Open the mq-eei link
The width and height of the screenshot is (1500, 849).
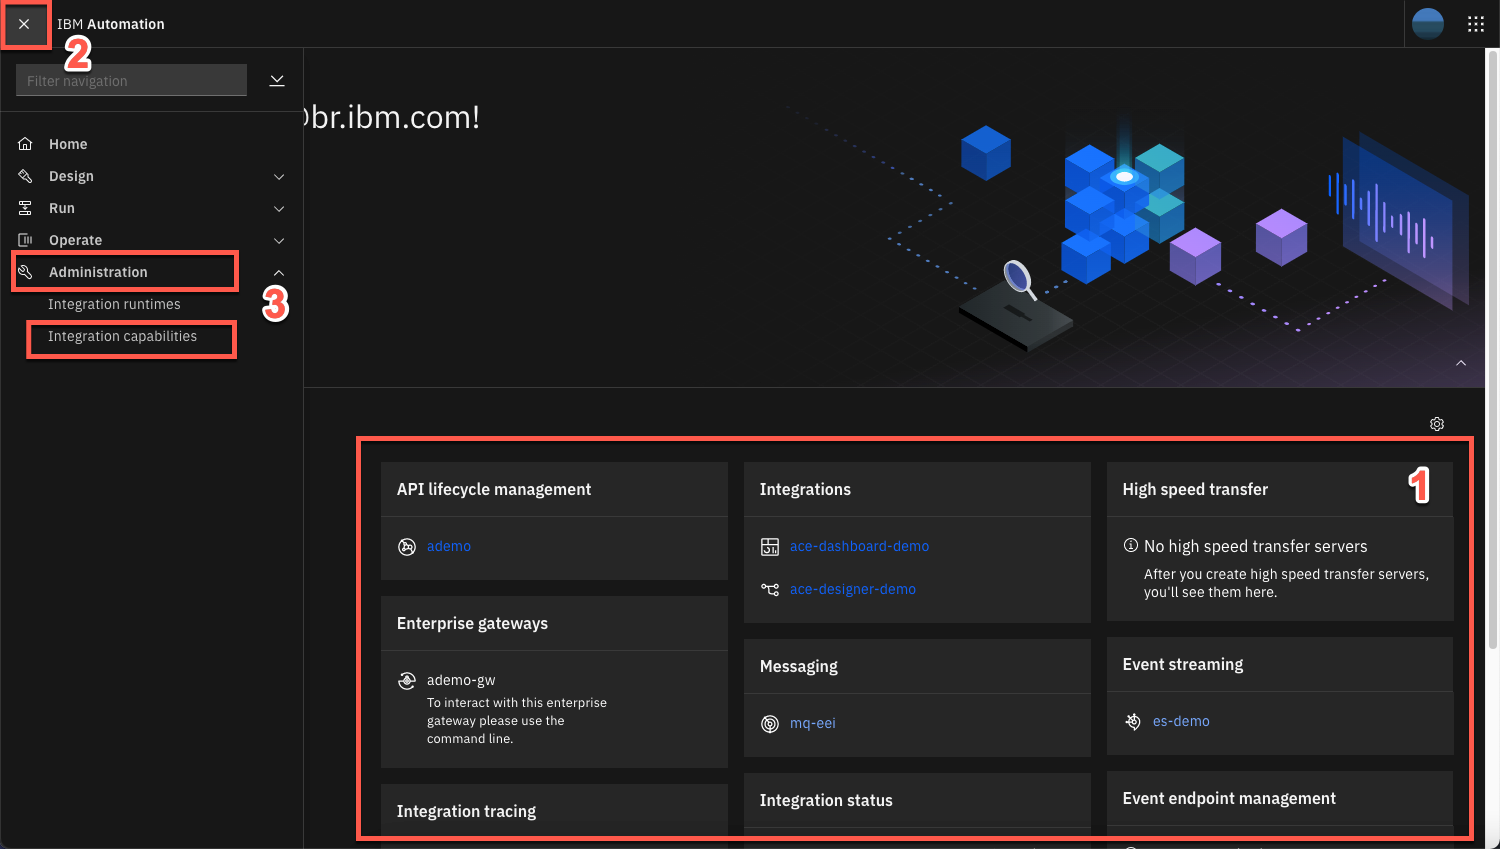click(x=813, y=723)
